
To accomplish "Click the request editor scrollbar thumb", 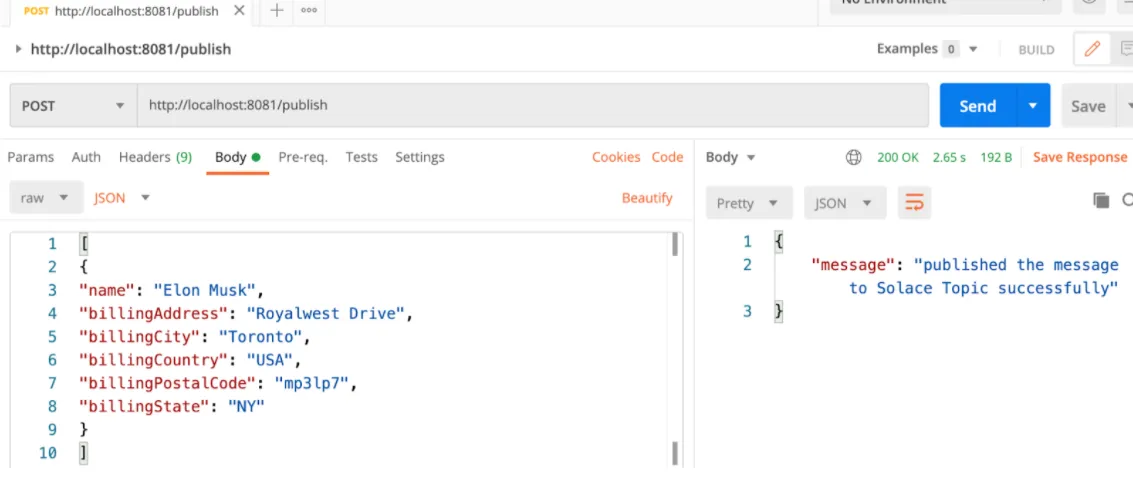I will pos(674,245).
